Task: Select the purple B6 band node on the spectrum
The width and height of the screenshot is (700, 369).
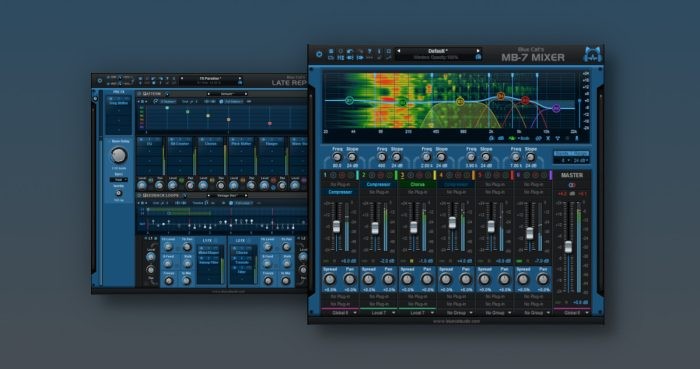Action: point(556,108)
